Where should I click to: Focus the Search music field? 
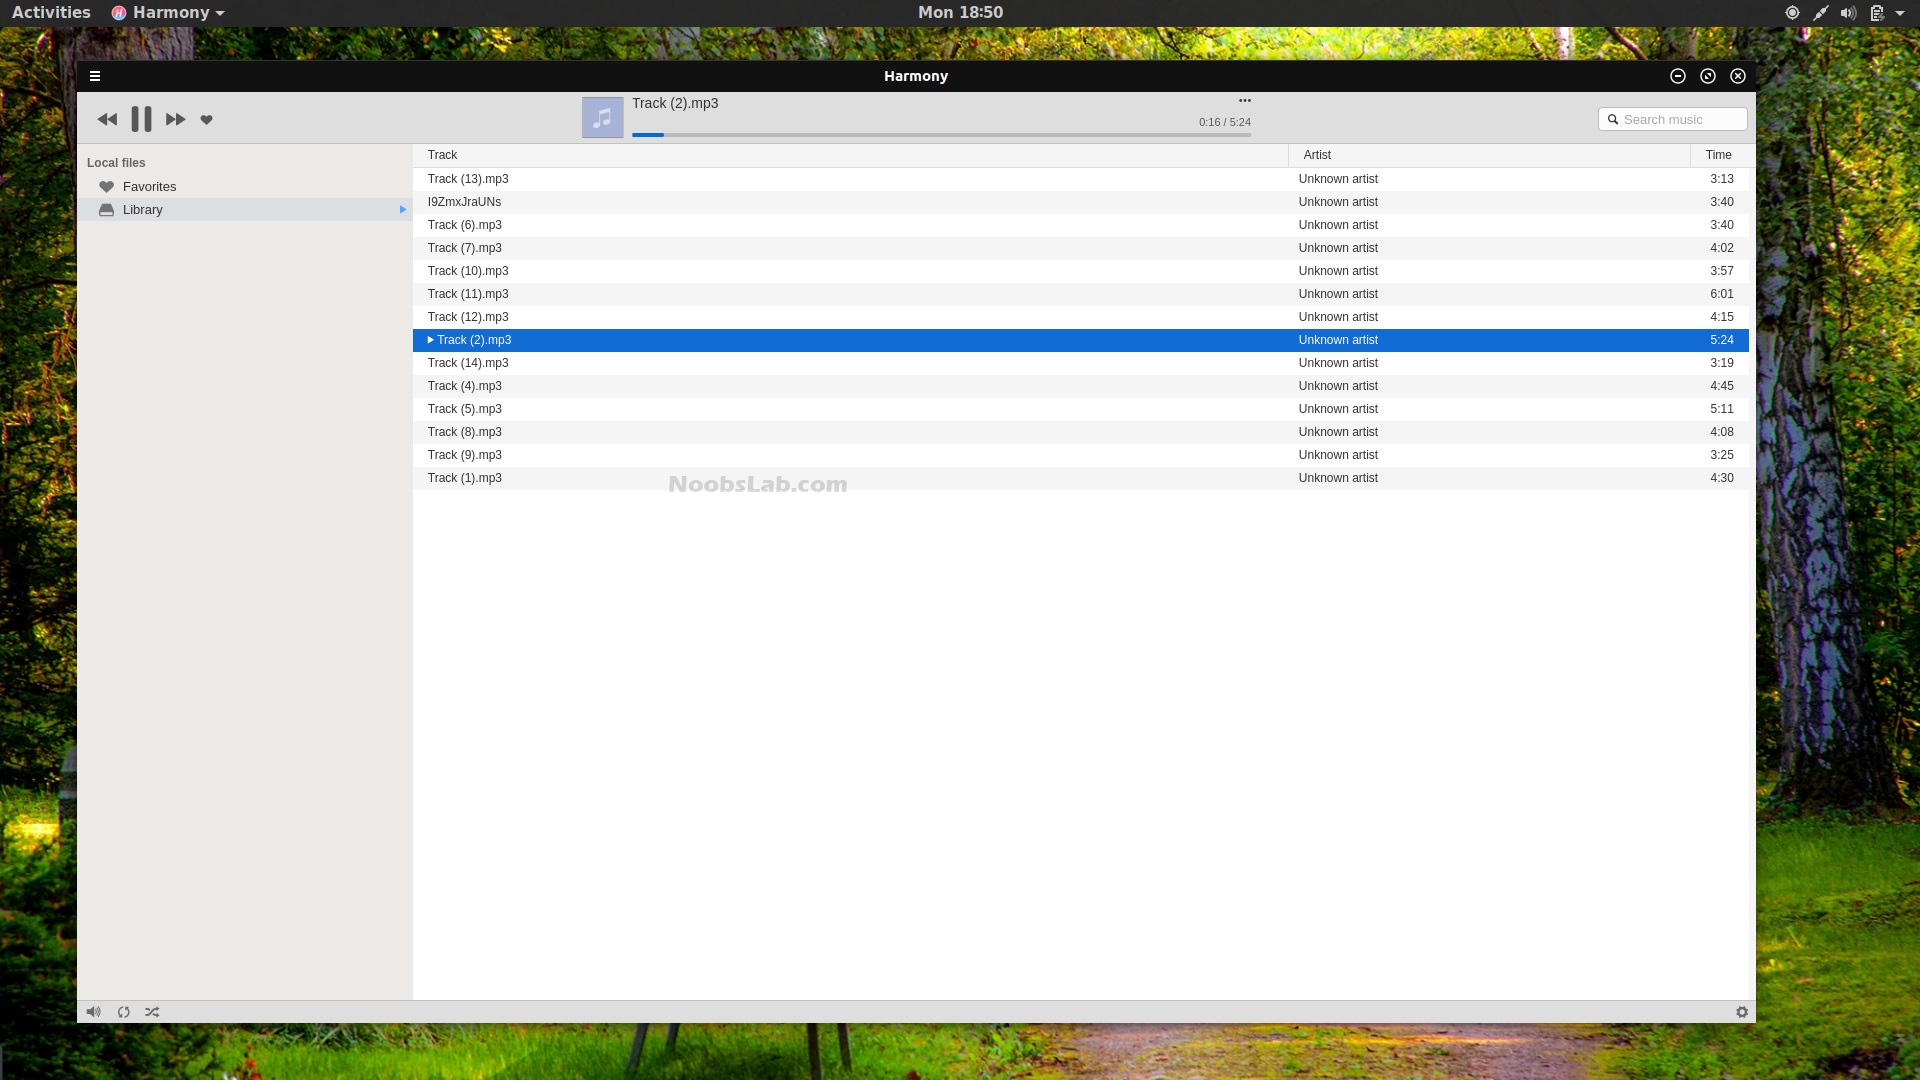(1672, 119)
